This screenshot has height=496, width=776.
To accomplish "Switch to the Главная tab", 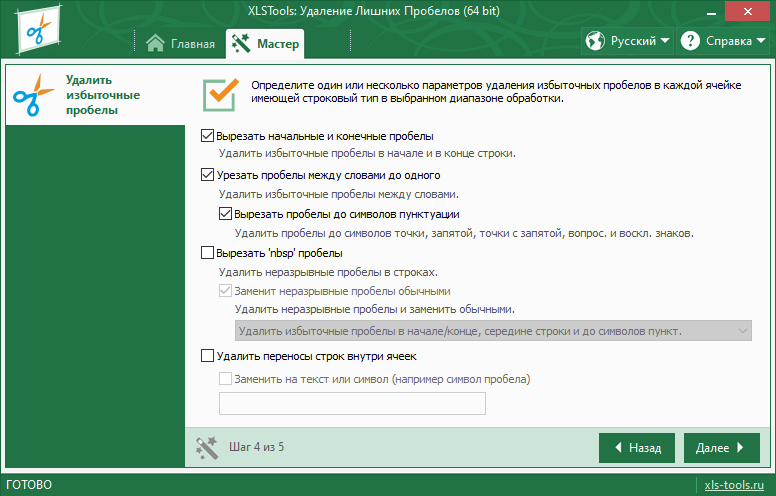I will pos(180,44).
